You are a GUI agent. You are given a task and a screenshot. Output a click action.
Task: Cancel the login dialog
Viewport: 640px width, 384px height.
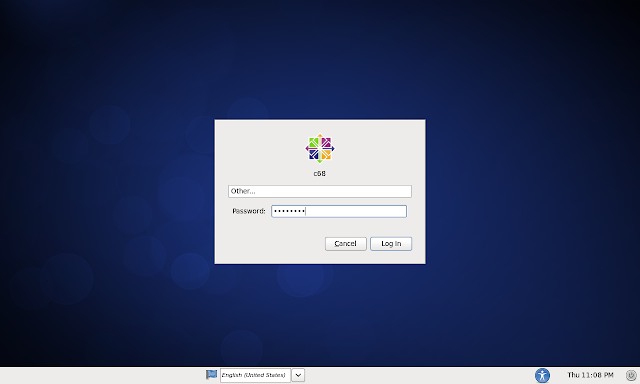pos(345,244)
